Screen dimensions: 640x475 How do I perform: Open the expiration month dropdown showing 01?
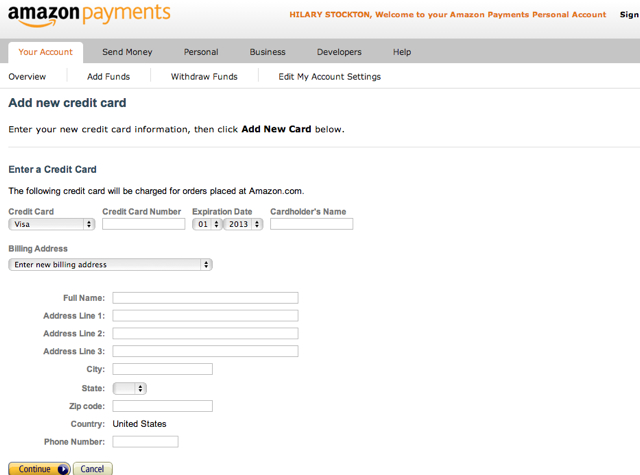point(207,224)
